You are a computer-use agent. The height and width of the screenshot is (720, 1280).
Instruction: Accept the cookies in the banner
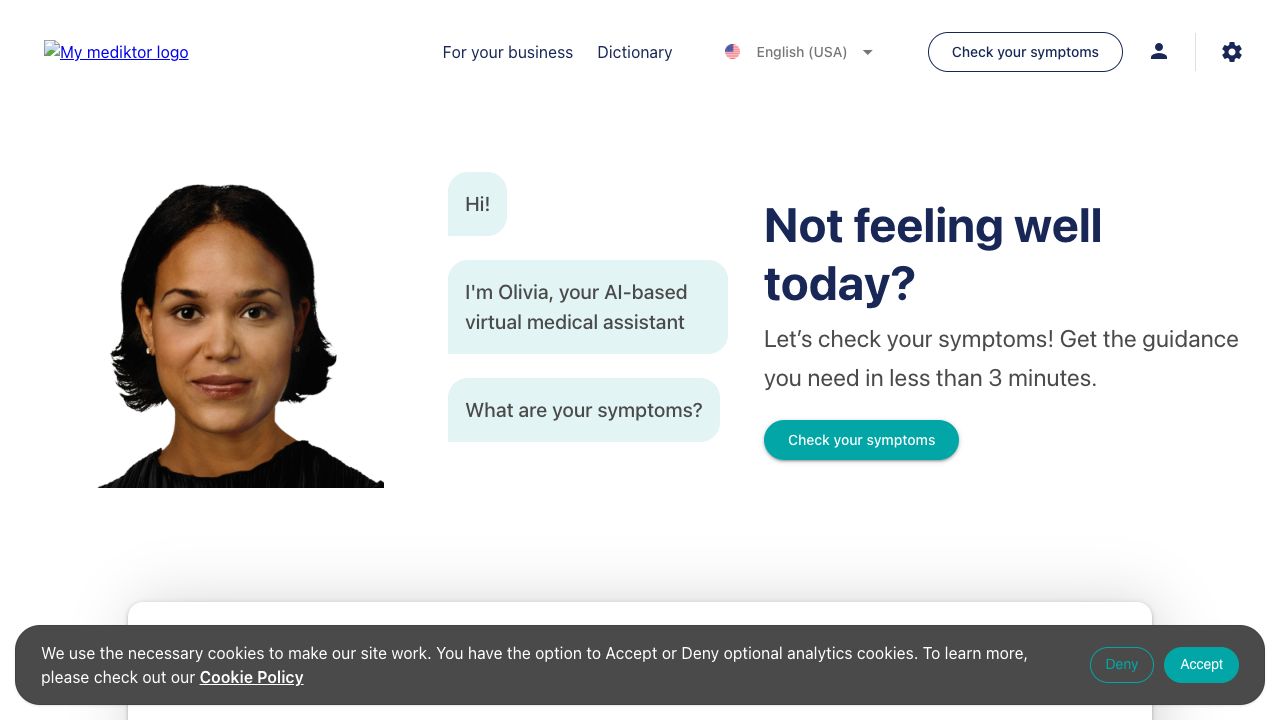click(x=1201, y=664)
